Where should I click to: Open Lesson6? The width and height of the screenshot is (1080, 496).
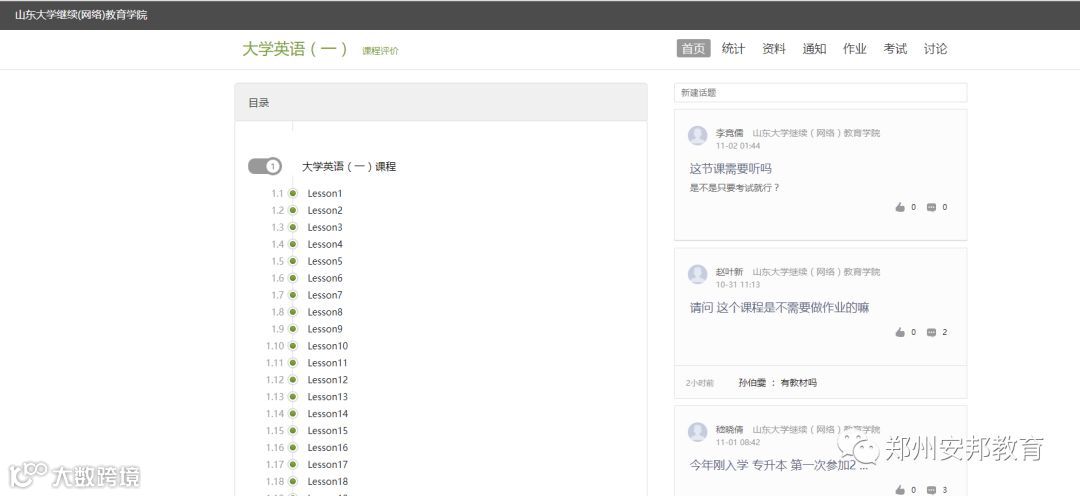point(325,278)
